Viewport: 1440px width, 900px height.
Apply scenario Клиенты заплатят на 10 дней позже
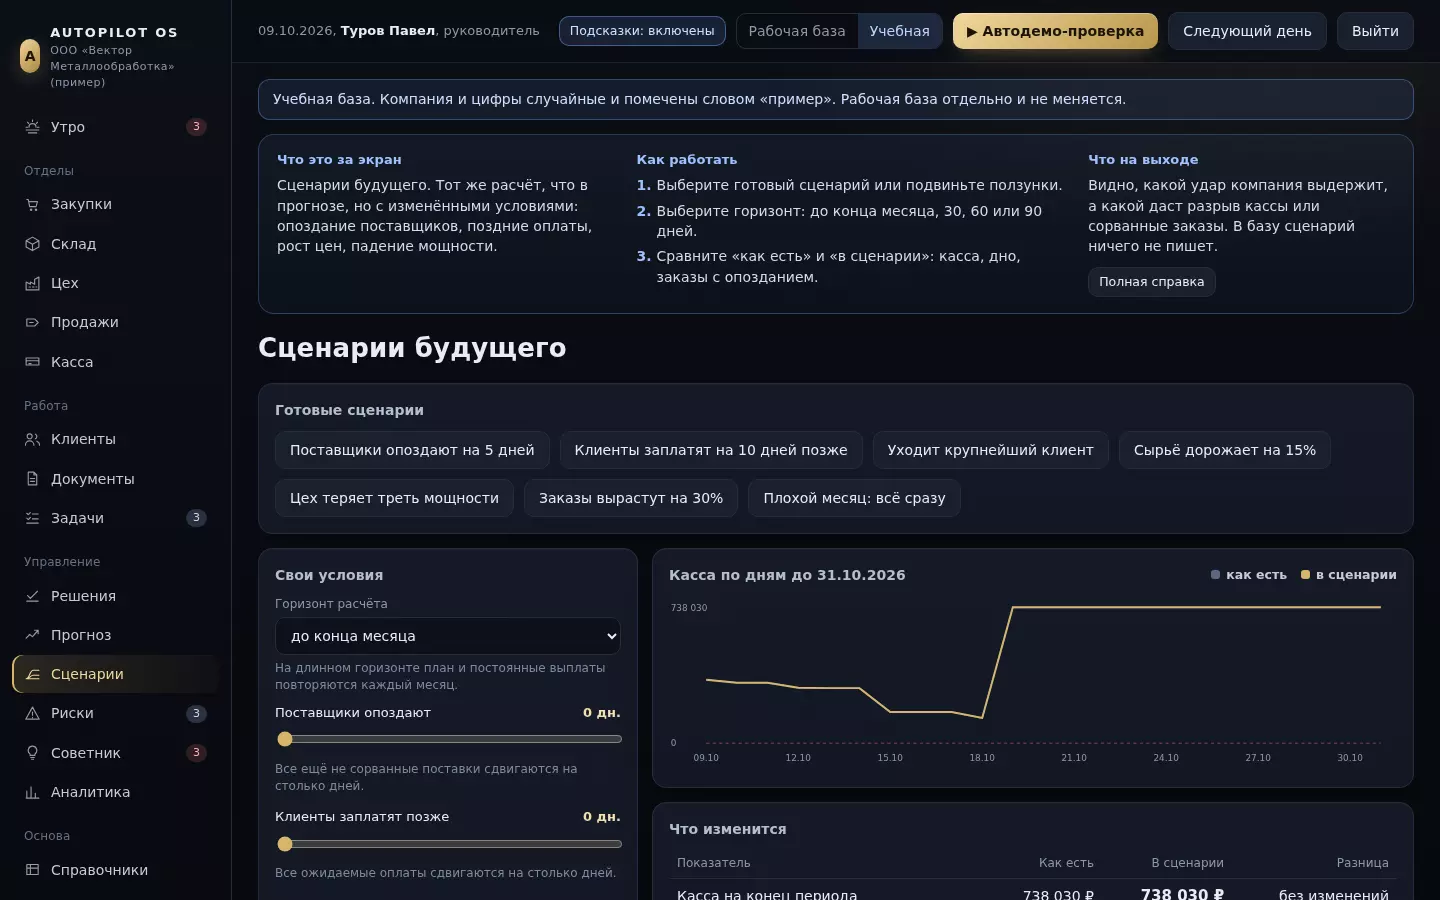(x=711, y=450)
